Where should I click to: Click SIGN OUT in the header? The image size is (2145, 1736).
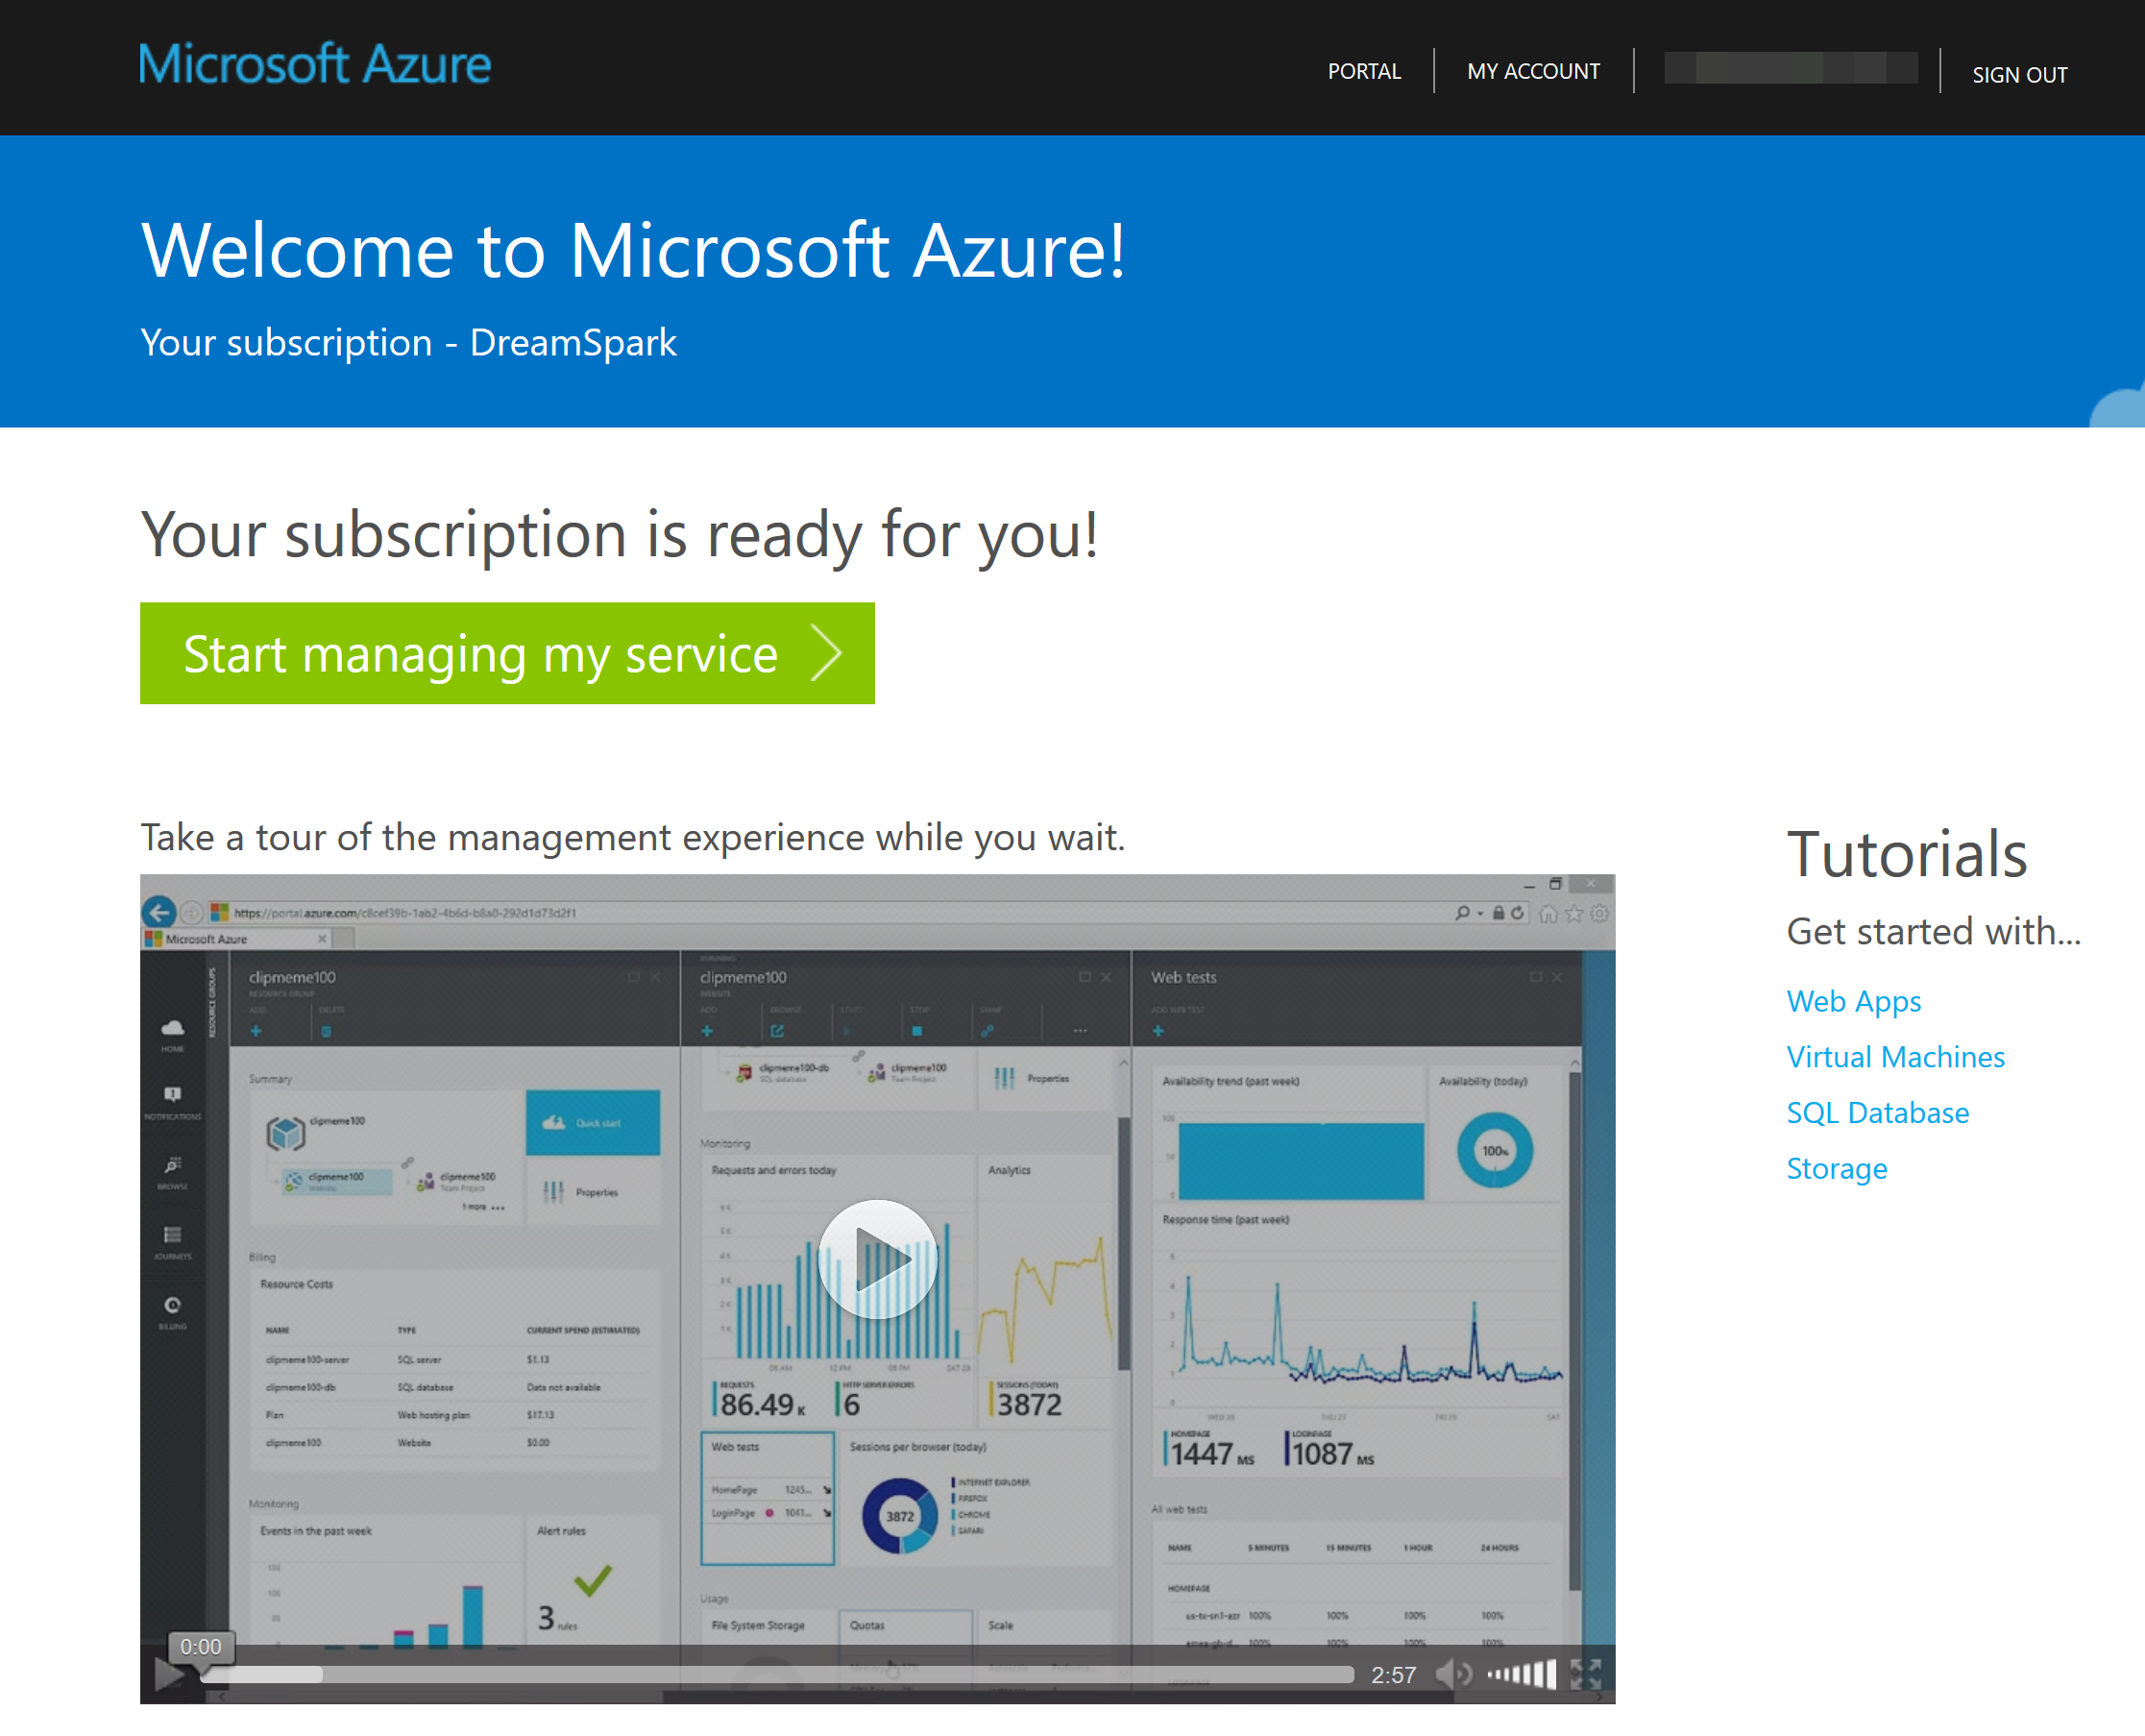(x=2019, y=75)
